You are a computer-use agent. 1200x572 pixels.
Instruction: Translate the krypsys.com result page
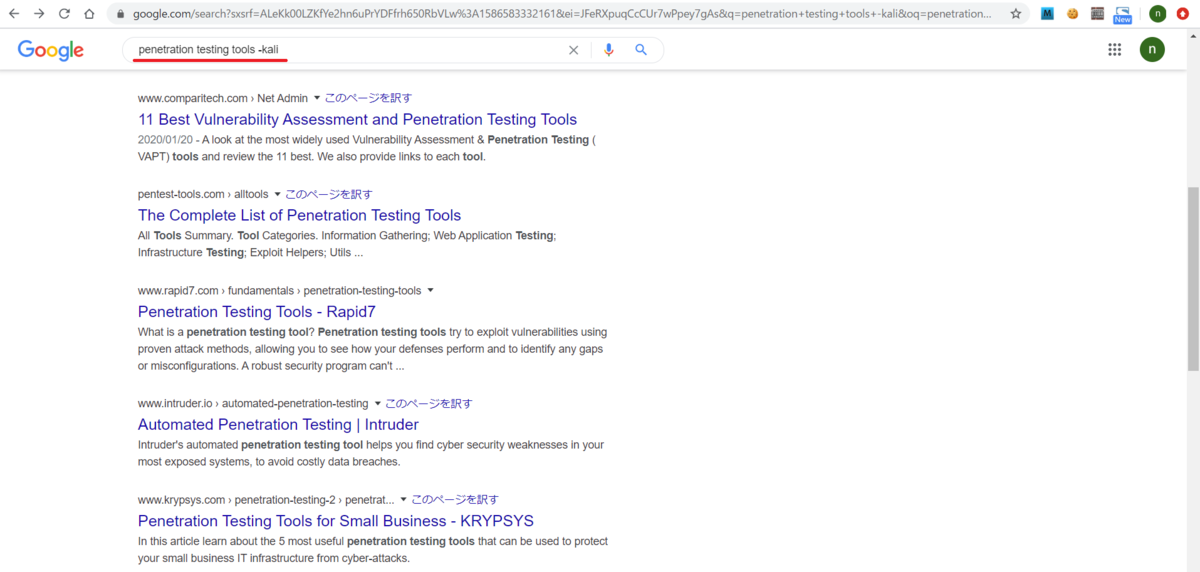click(x=455, y=499)
